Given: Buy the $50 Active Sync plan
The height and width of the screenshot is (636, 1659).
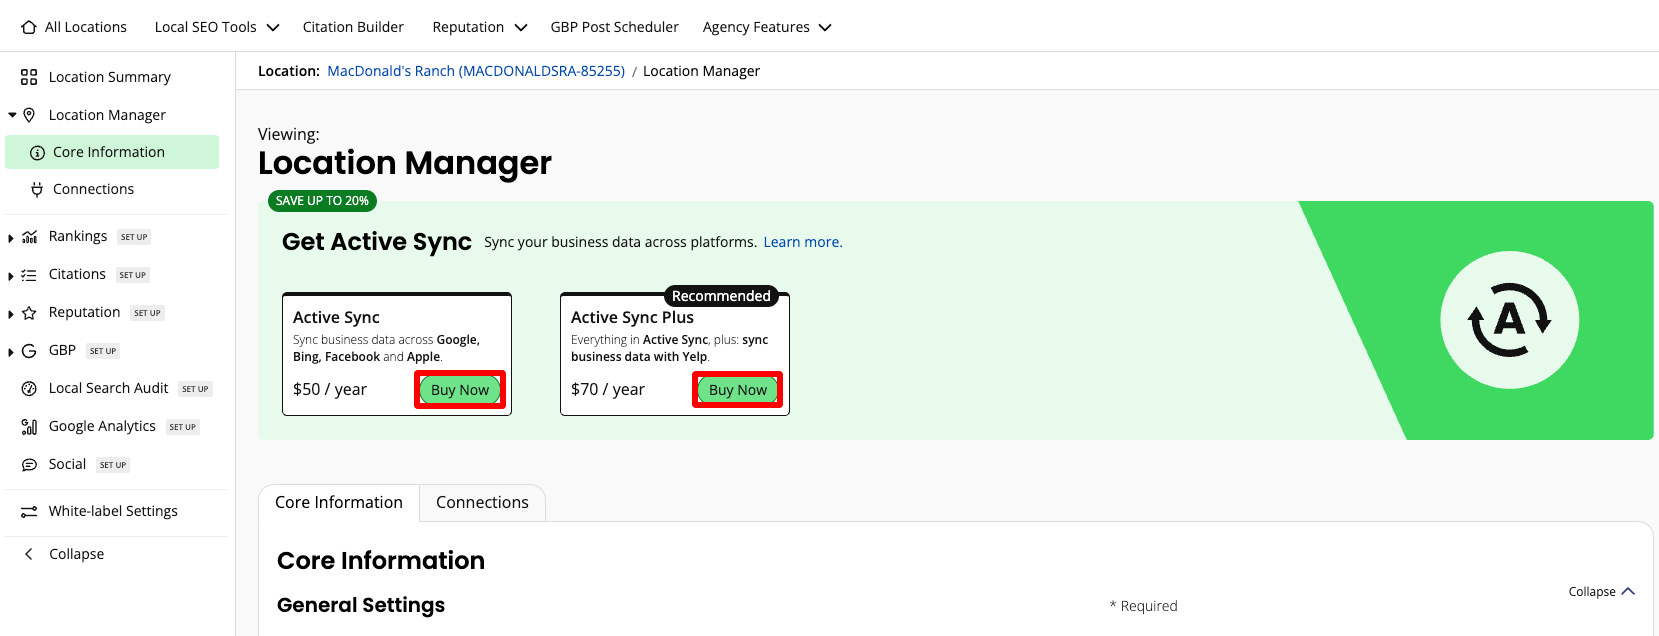Looking at the screenshot, I should tap(460, 390).
